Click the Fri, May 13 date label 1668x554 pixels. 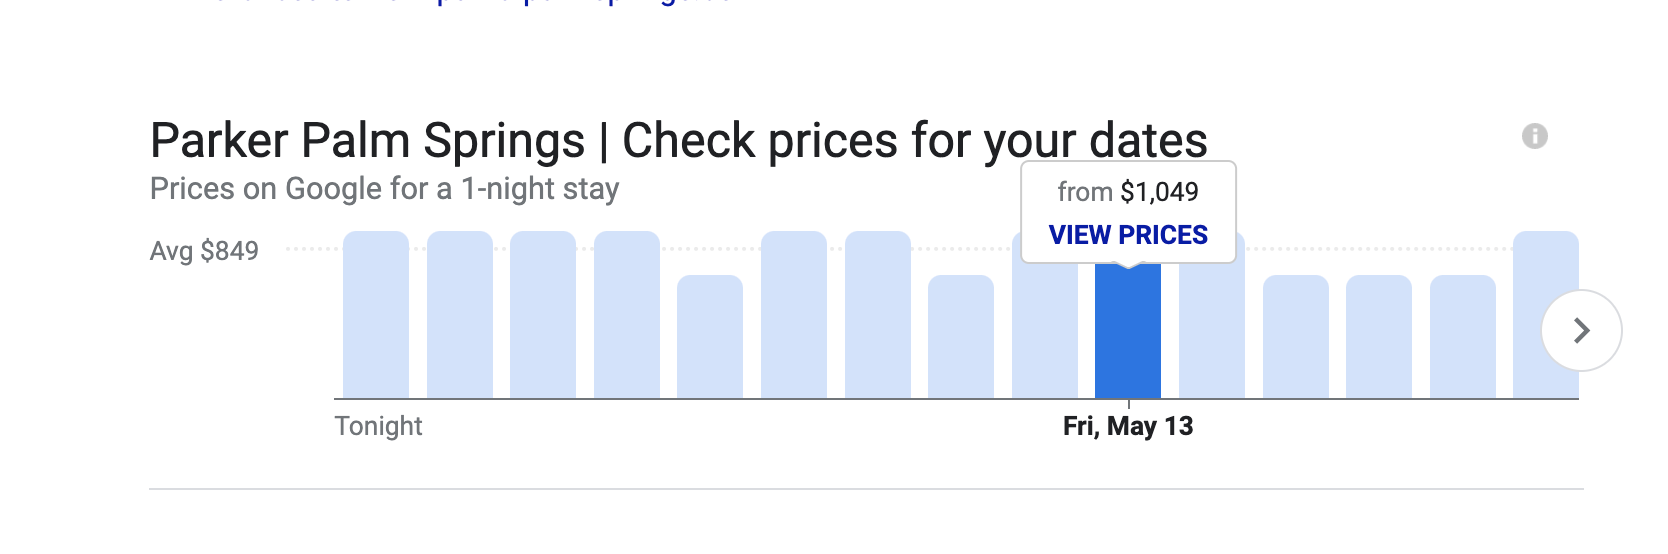[1128, 426]
